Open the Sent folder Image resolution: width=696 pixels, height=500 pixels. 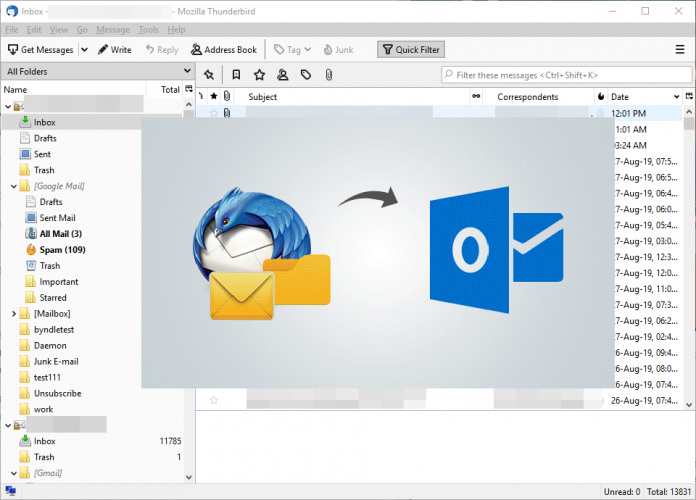click(42, 154)
